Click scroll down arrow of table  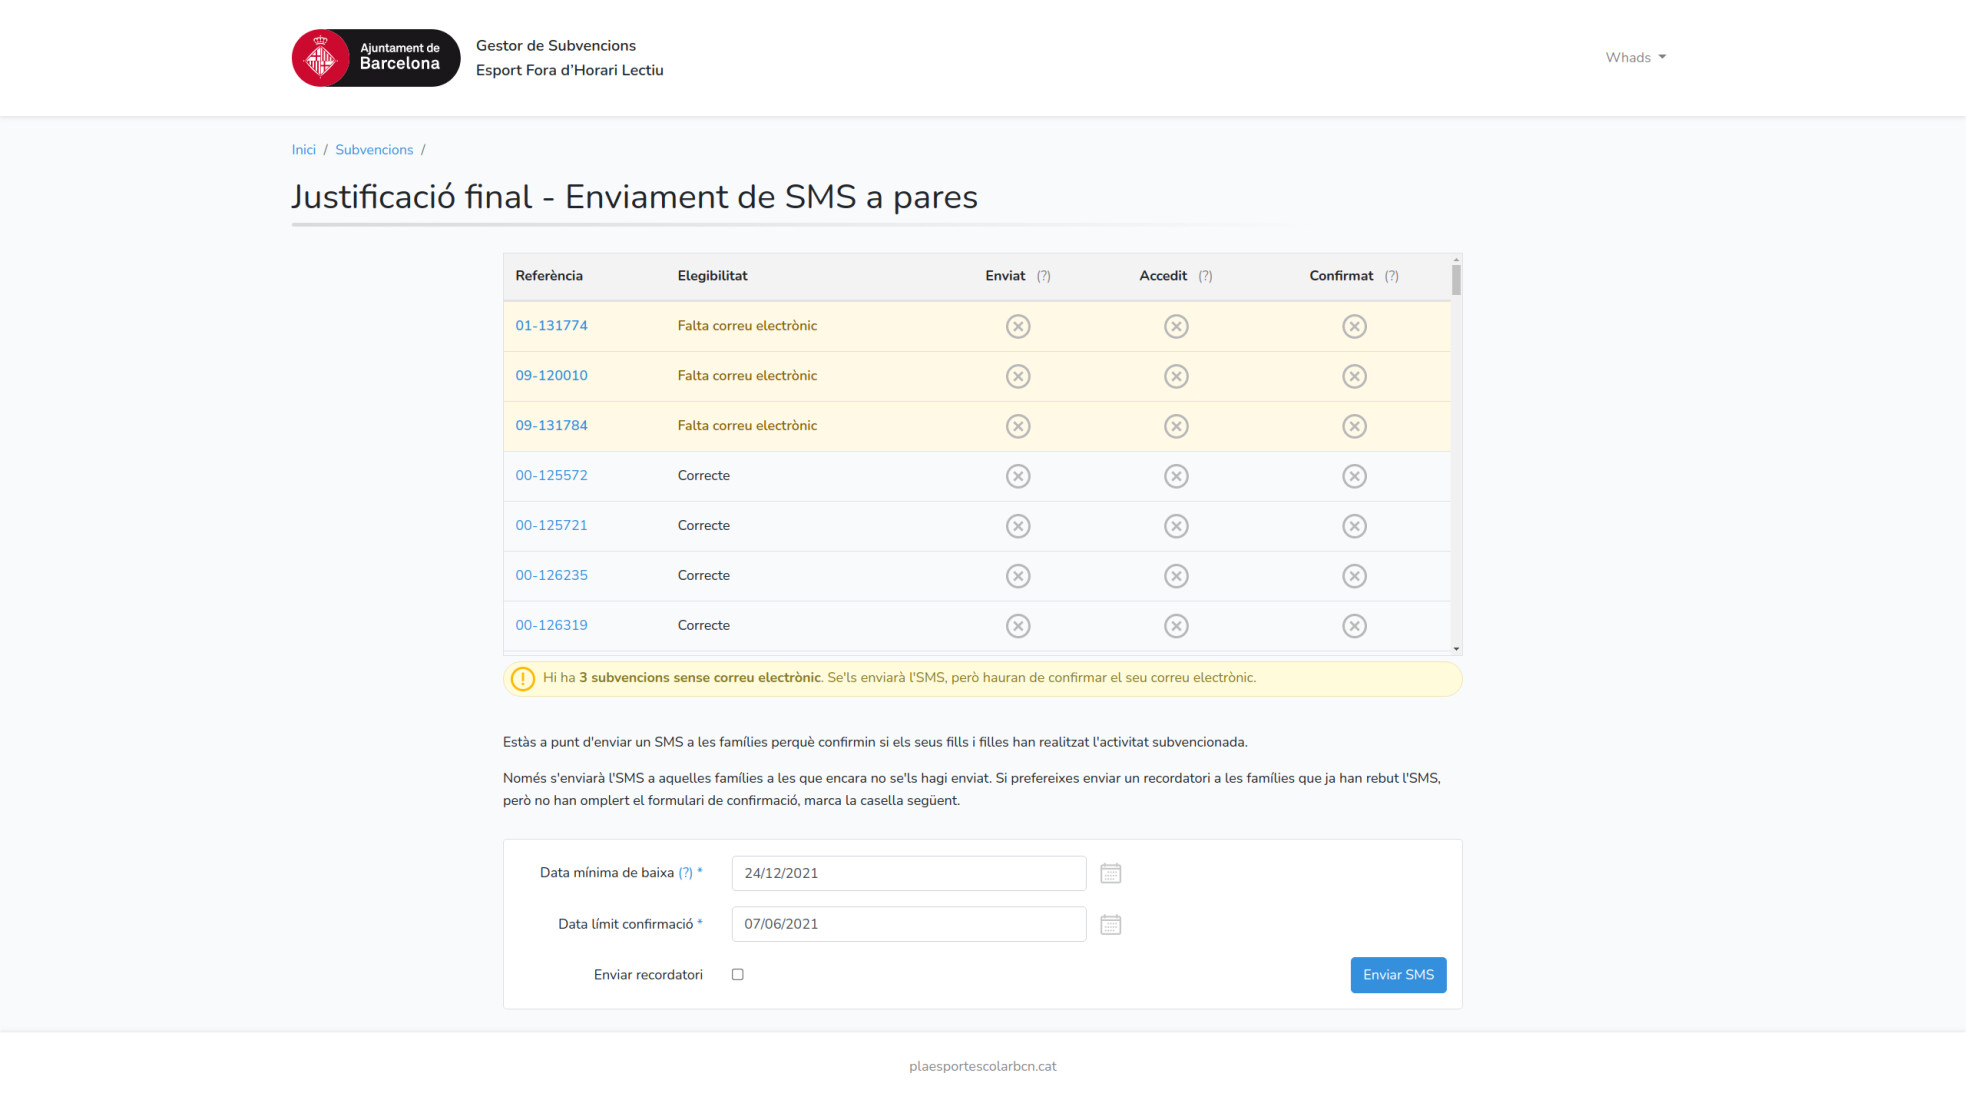point(1456,649)
